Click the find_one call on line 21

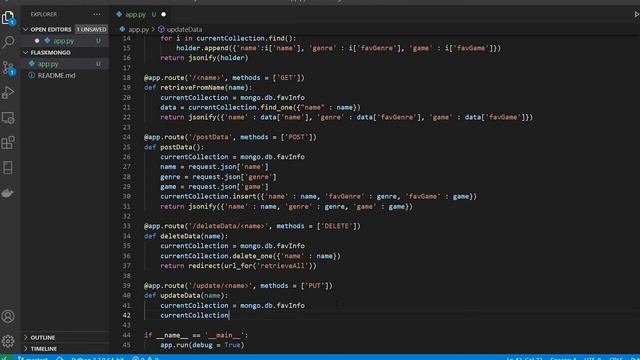coord(276,107)
